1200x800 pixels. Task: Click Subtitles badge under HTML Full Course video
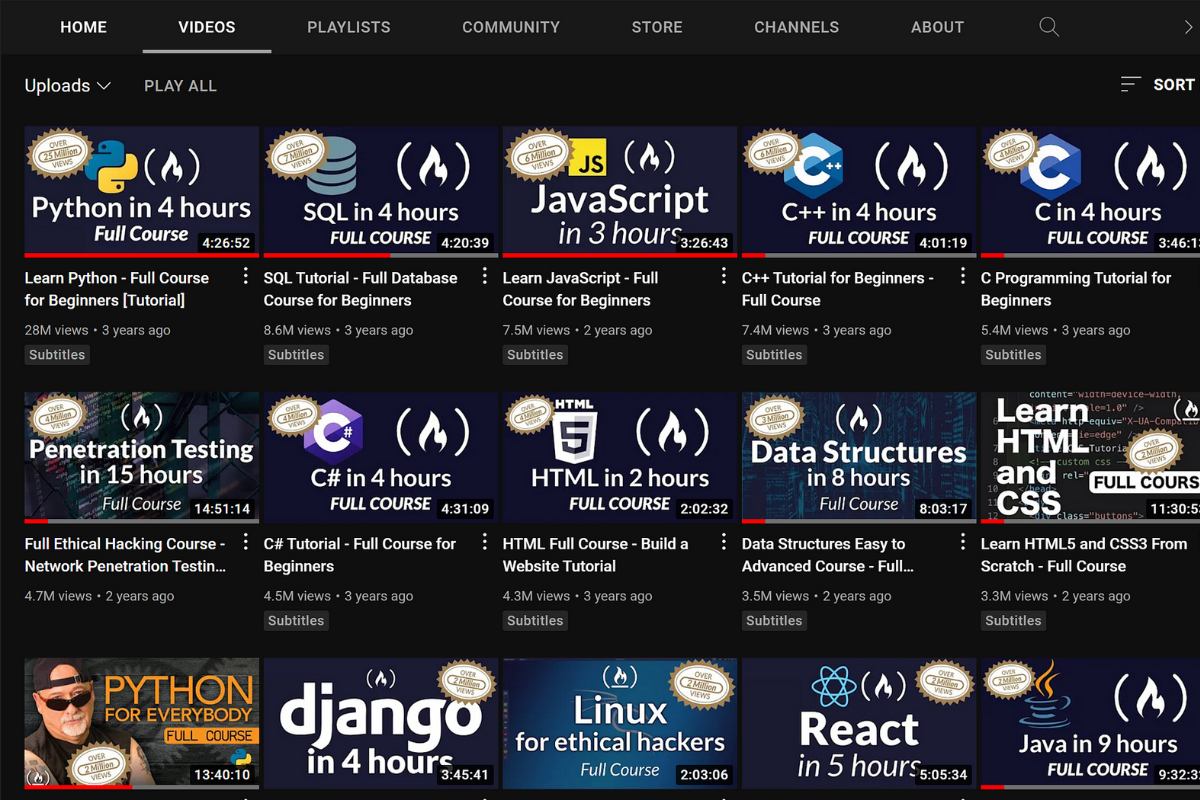point(535,621)
